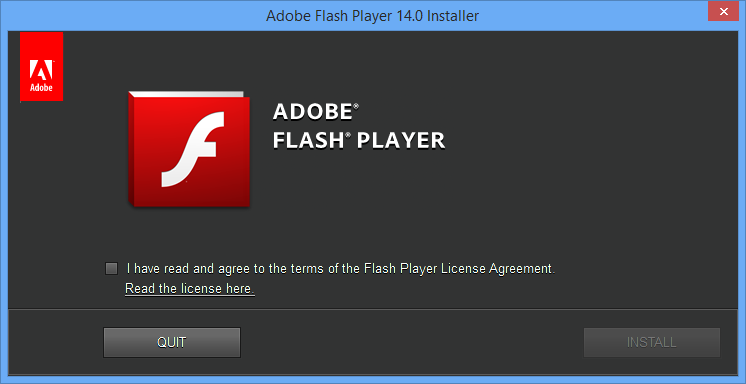Click the white f glyph on Flash icon
Image resolution: width=746 pixels, height=384 pixels.
[x=193, y=149]
